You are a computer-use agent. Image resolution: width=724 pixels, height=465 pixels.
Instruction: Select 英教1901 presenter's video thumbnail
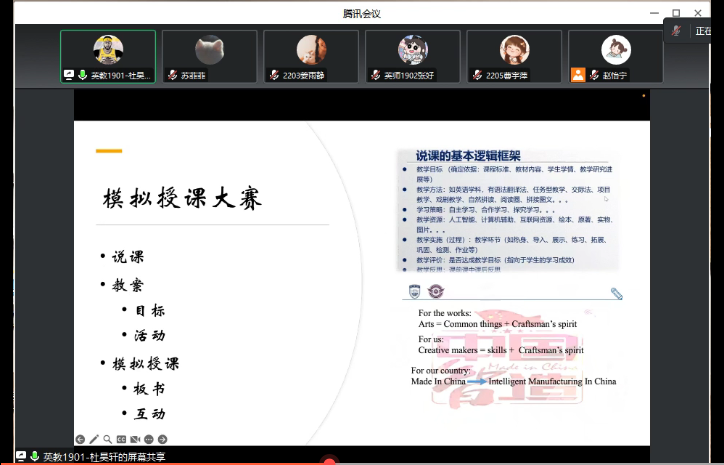click(108, 50)
